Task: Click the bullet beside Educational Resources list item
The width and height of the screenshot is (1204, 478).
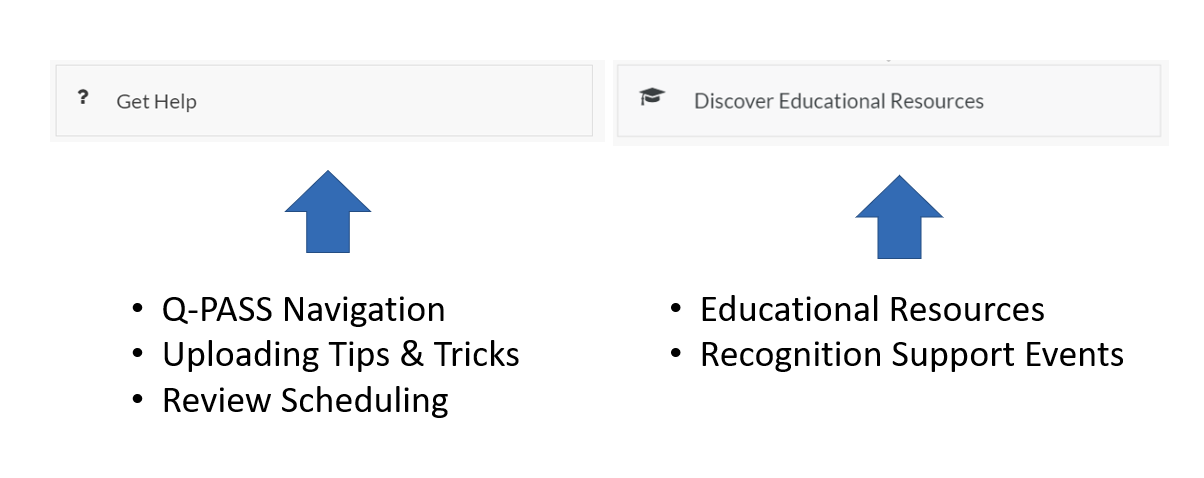Action: click(x=675, y=310)
